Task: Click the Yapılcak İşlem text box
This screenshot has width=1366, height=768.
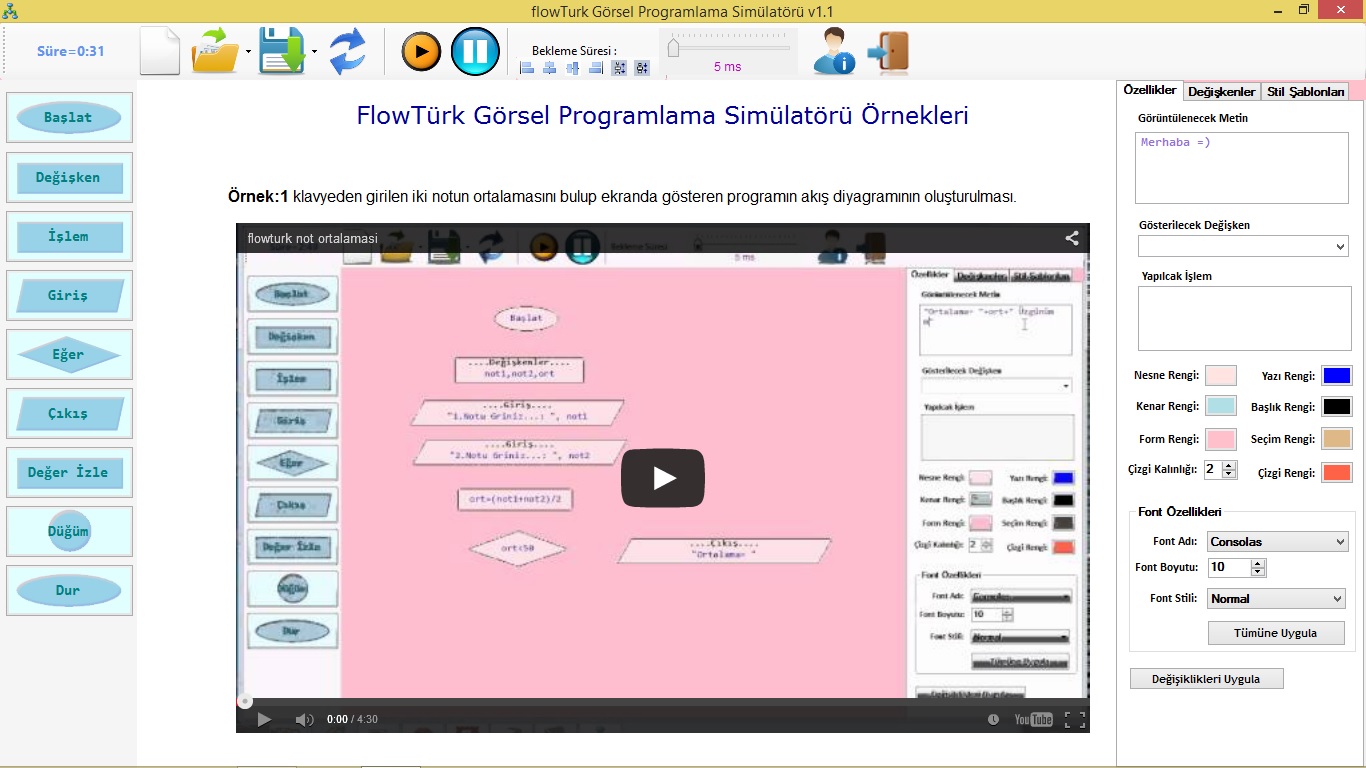Action: (x=1244, y=318)
